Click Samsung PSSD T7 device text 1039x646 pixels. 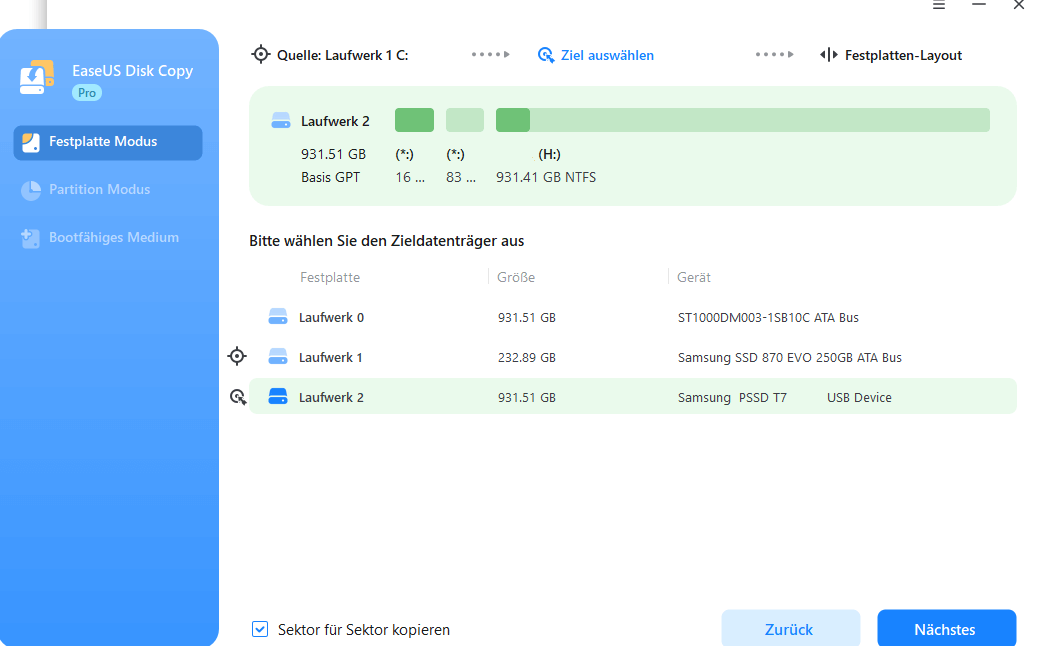point(732,398)
